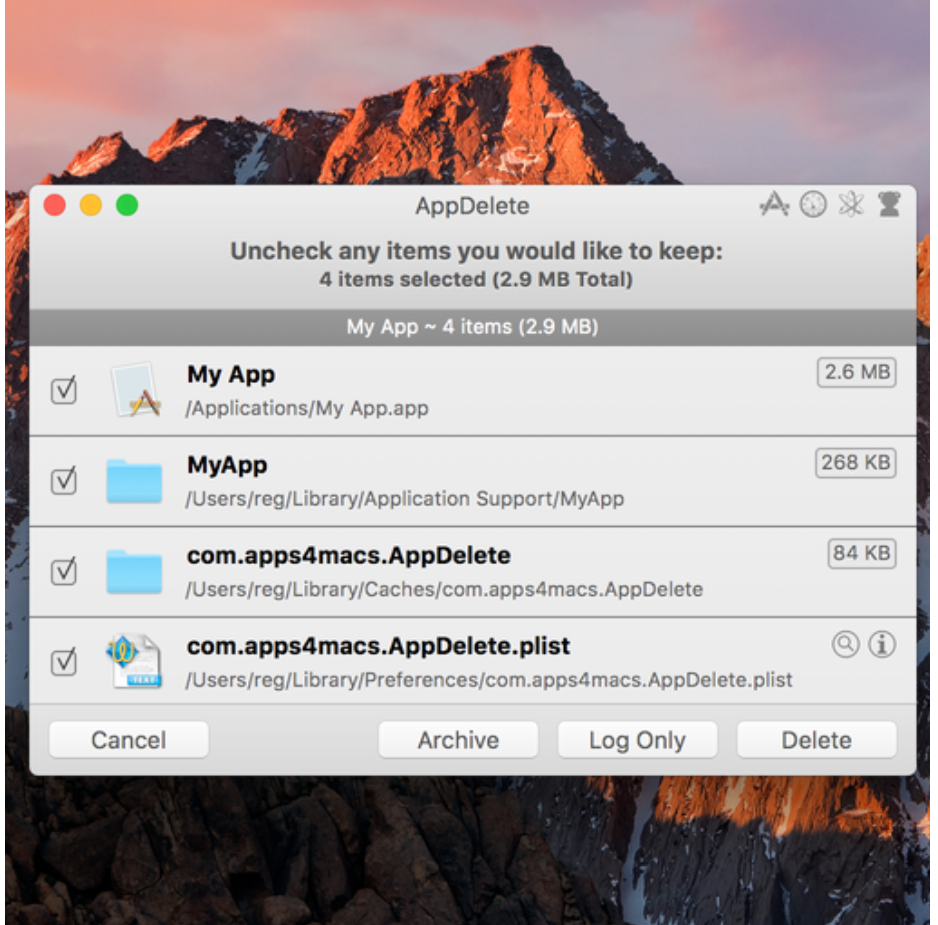Click the "4 items selected (2.9 MB Total)" text
Viewport: 938px width, 925px height.
tap(476, 279)
